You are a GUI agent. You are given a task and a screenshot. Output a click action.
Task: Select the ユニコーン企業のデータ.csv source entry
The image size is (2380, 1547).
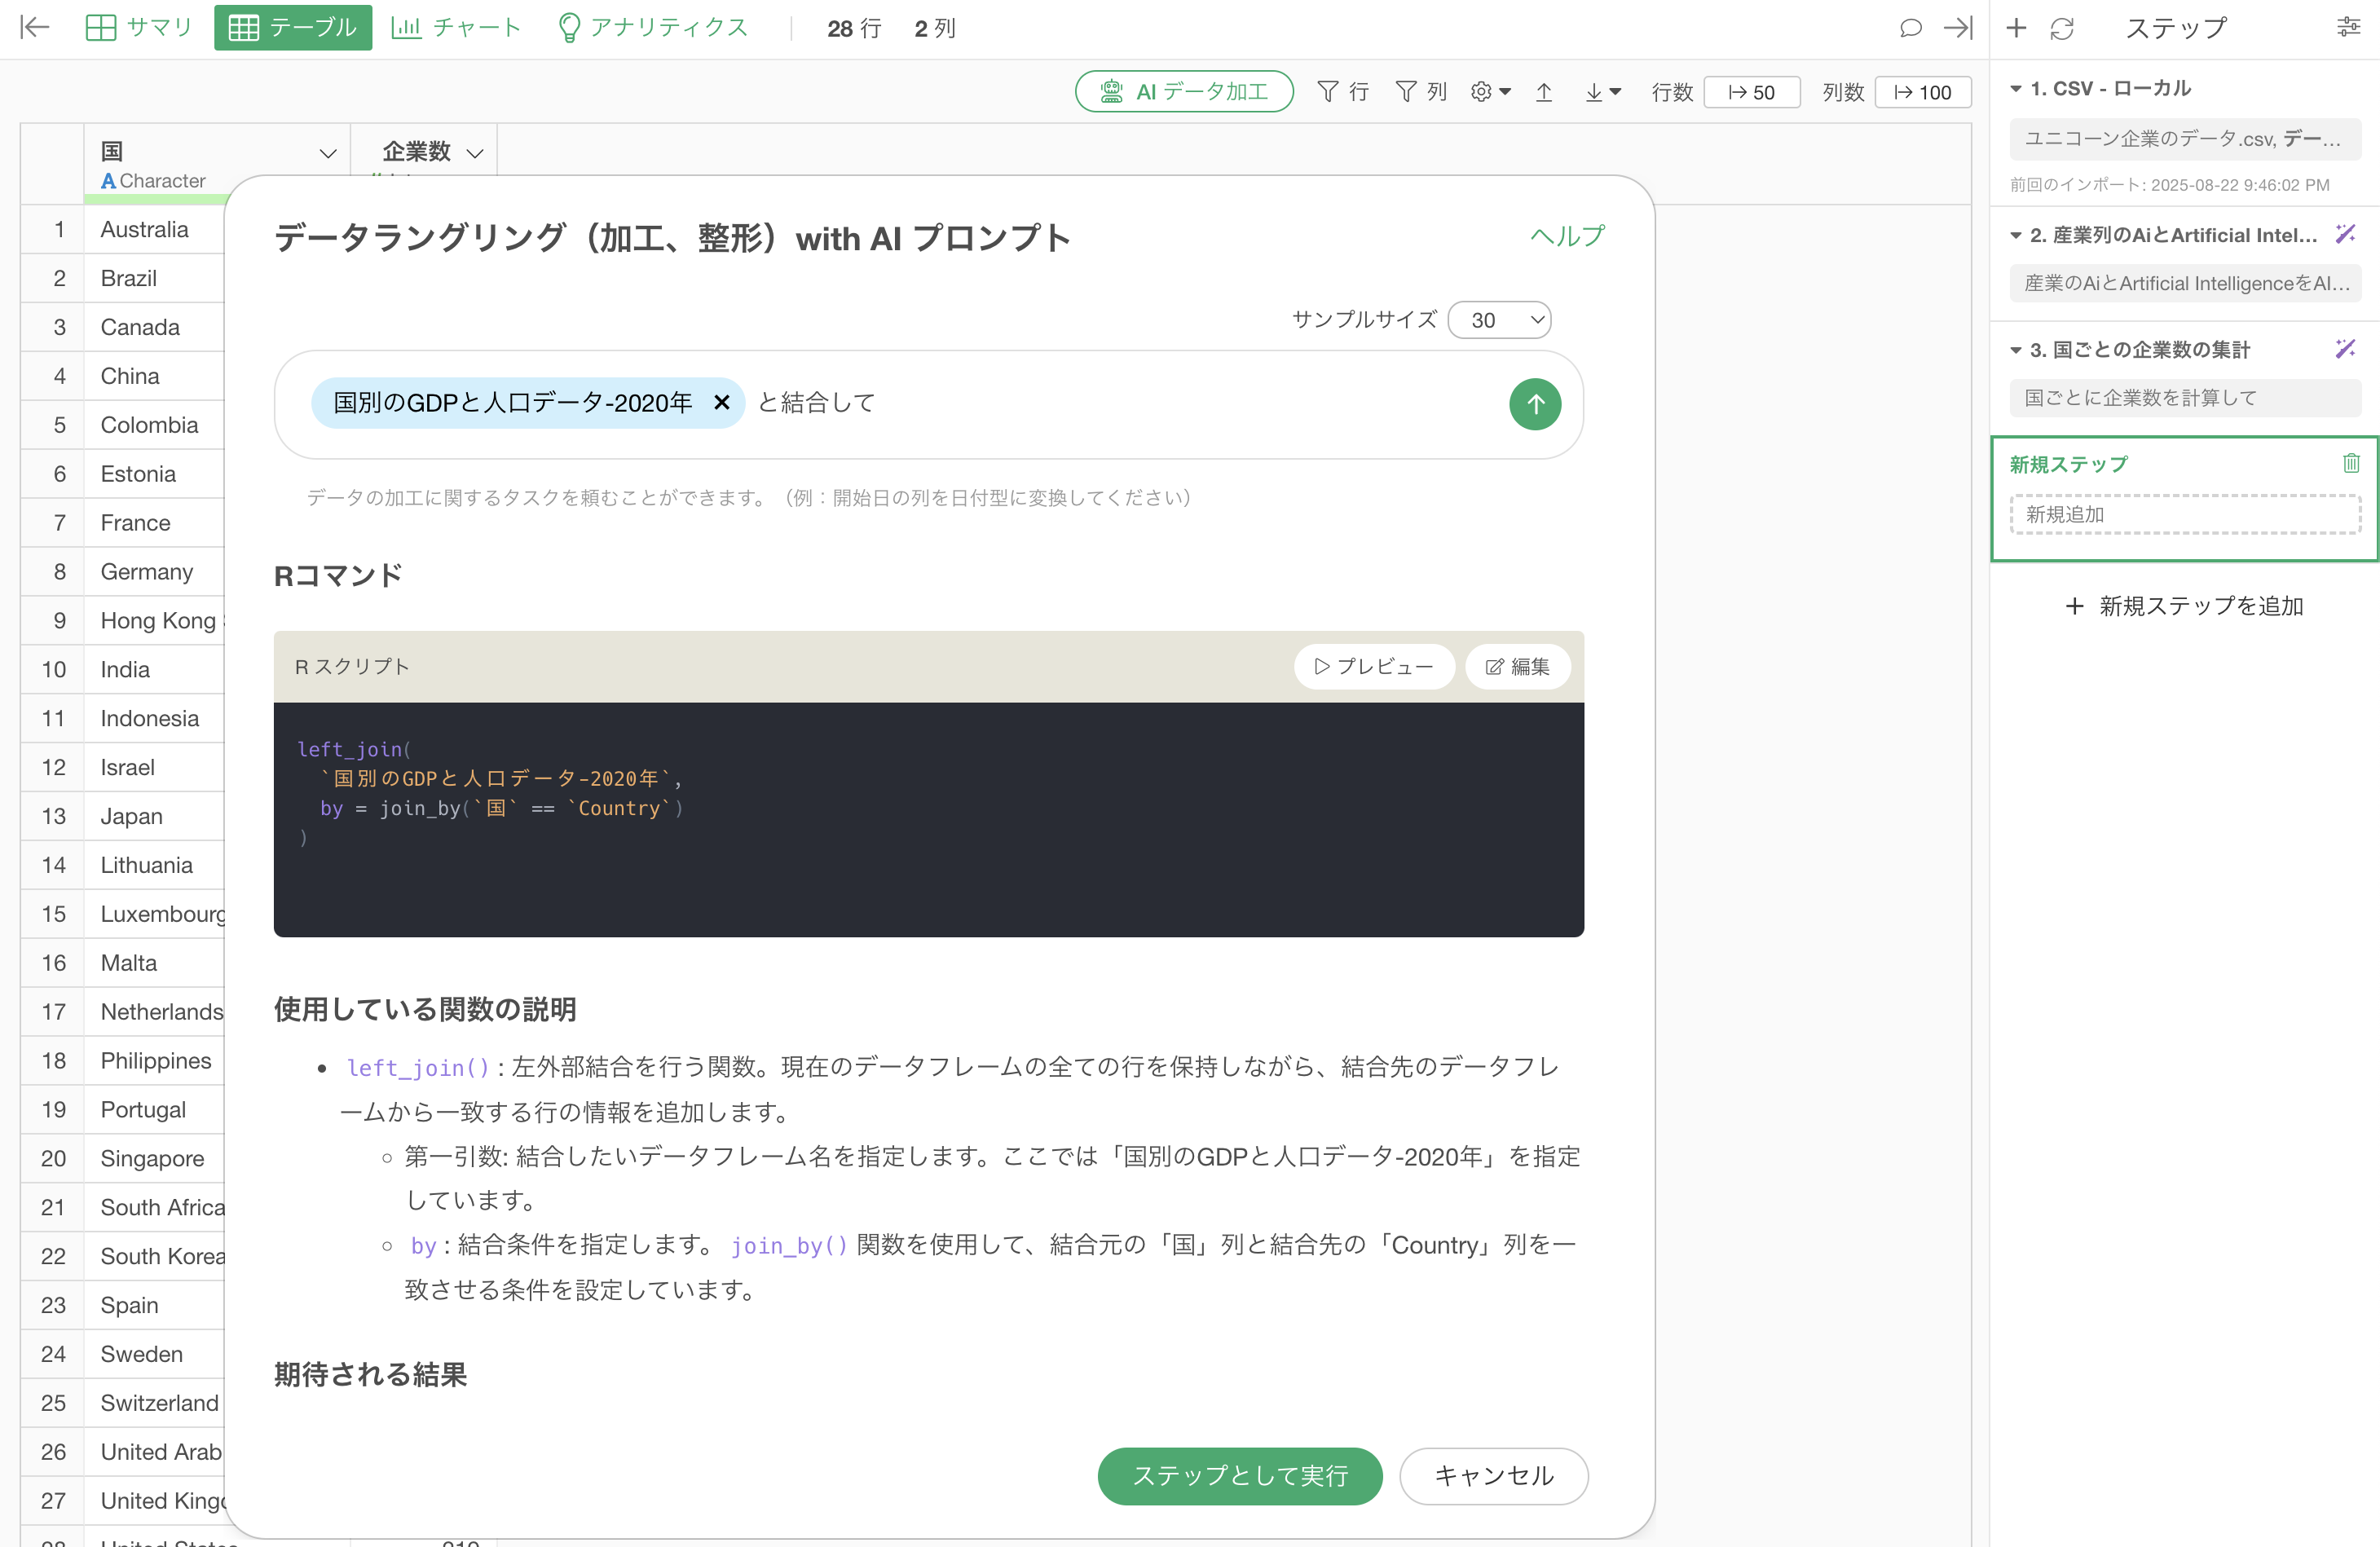pos(2185,138)
